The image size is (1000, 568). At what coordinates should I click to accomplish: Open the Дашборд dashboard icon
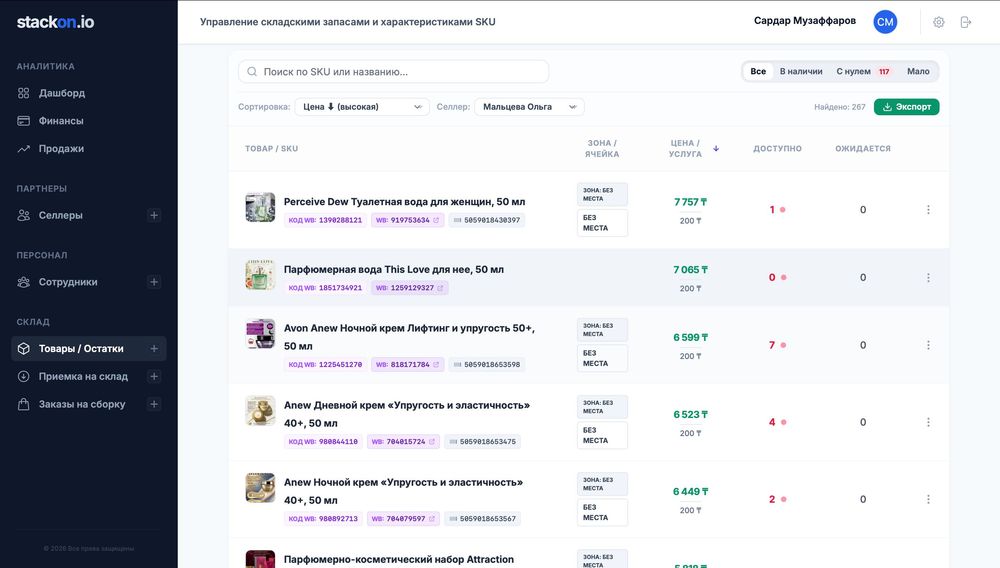pyautogui.click(x=24, y=93)
